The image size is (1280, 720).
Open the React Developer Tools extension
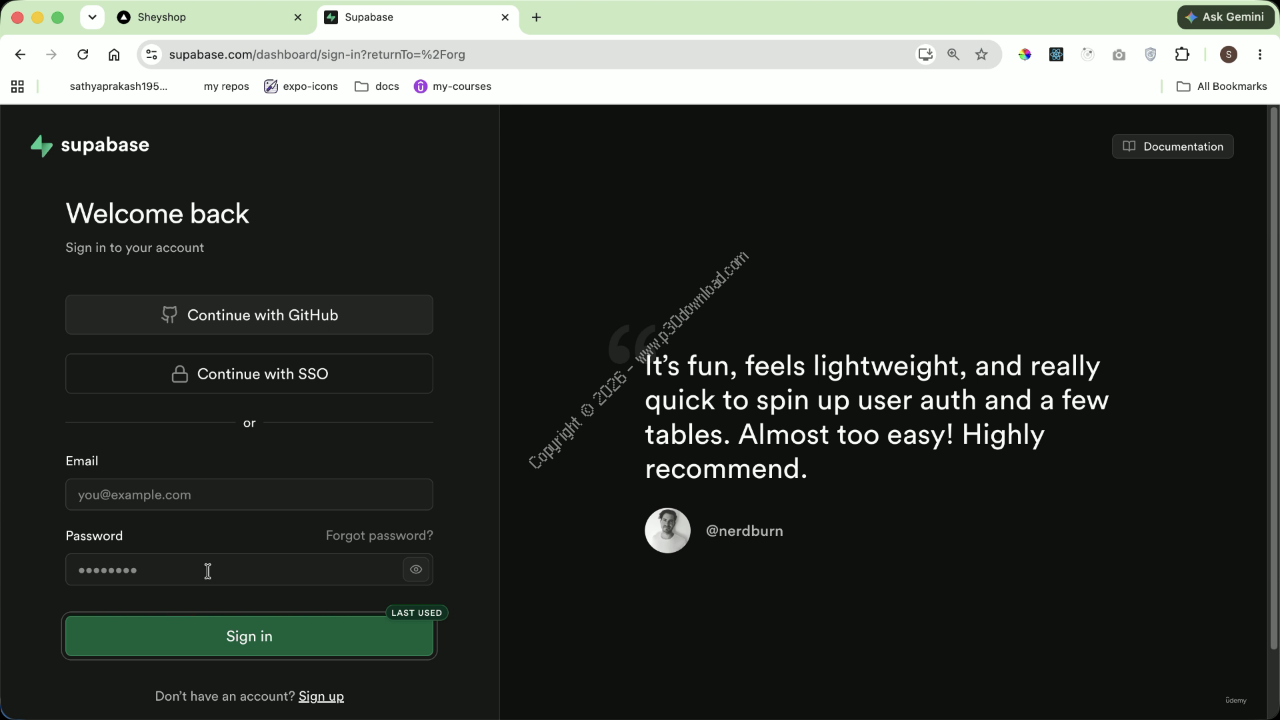coord(1056,54)
